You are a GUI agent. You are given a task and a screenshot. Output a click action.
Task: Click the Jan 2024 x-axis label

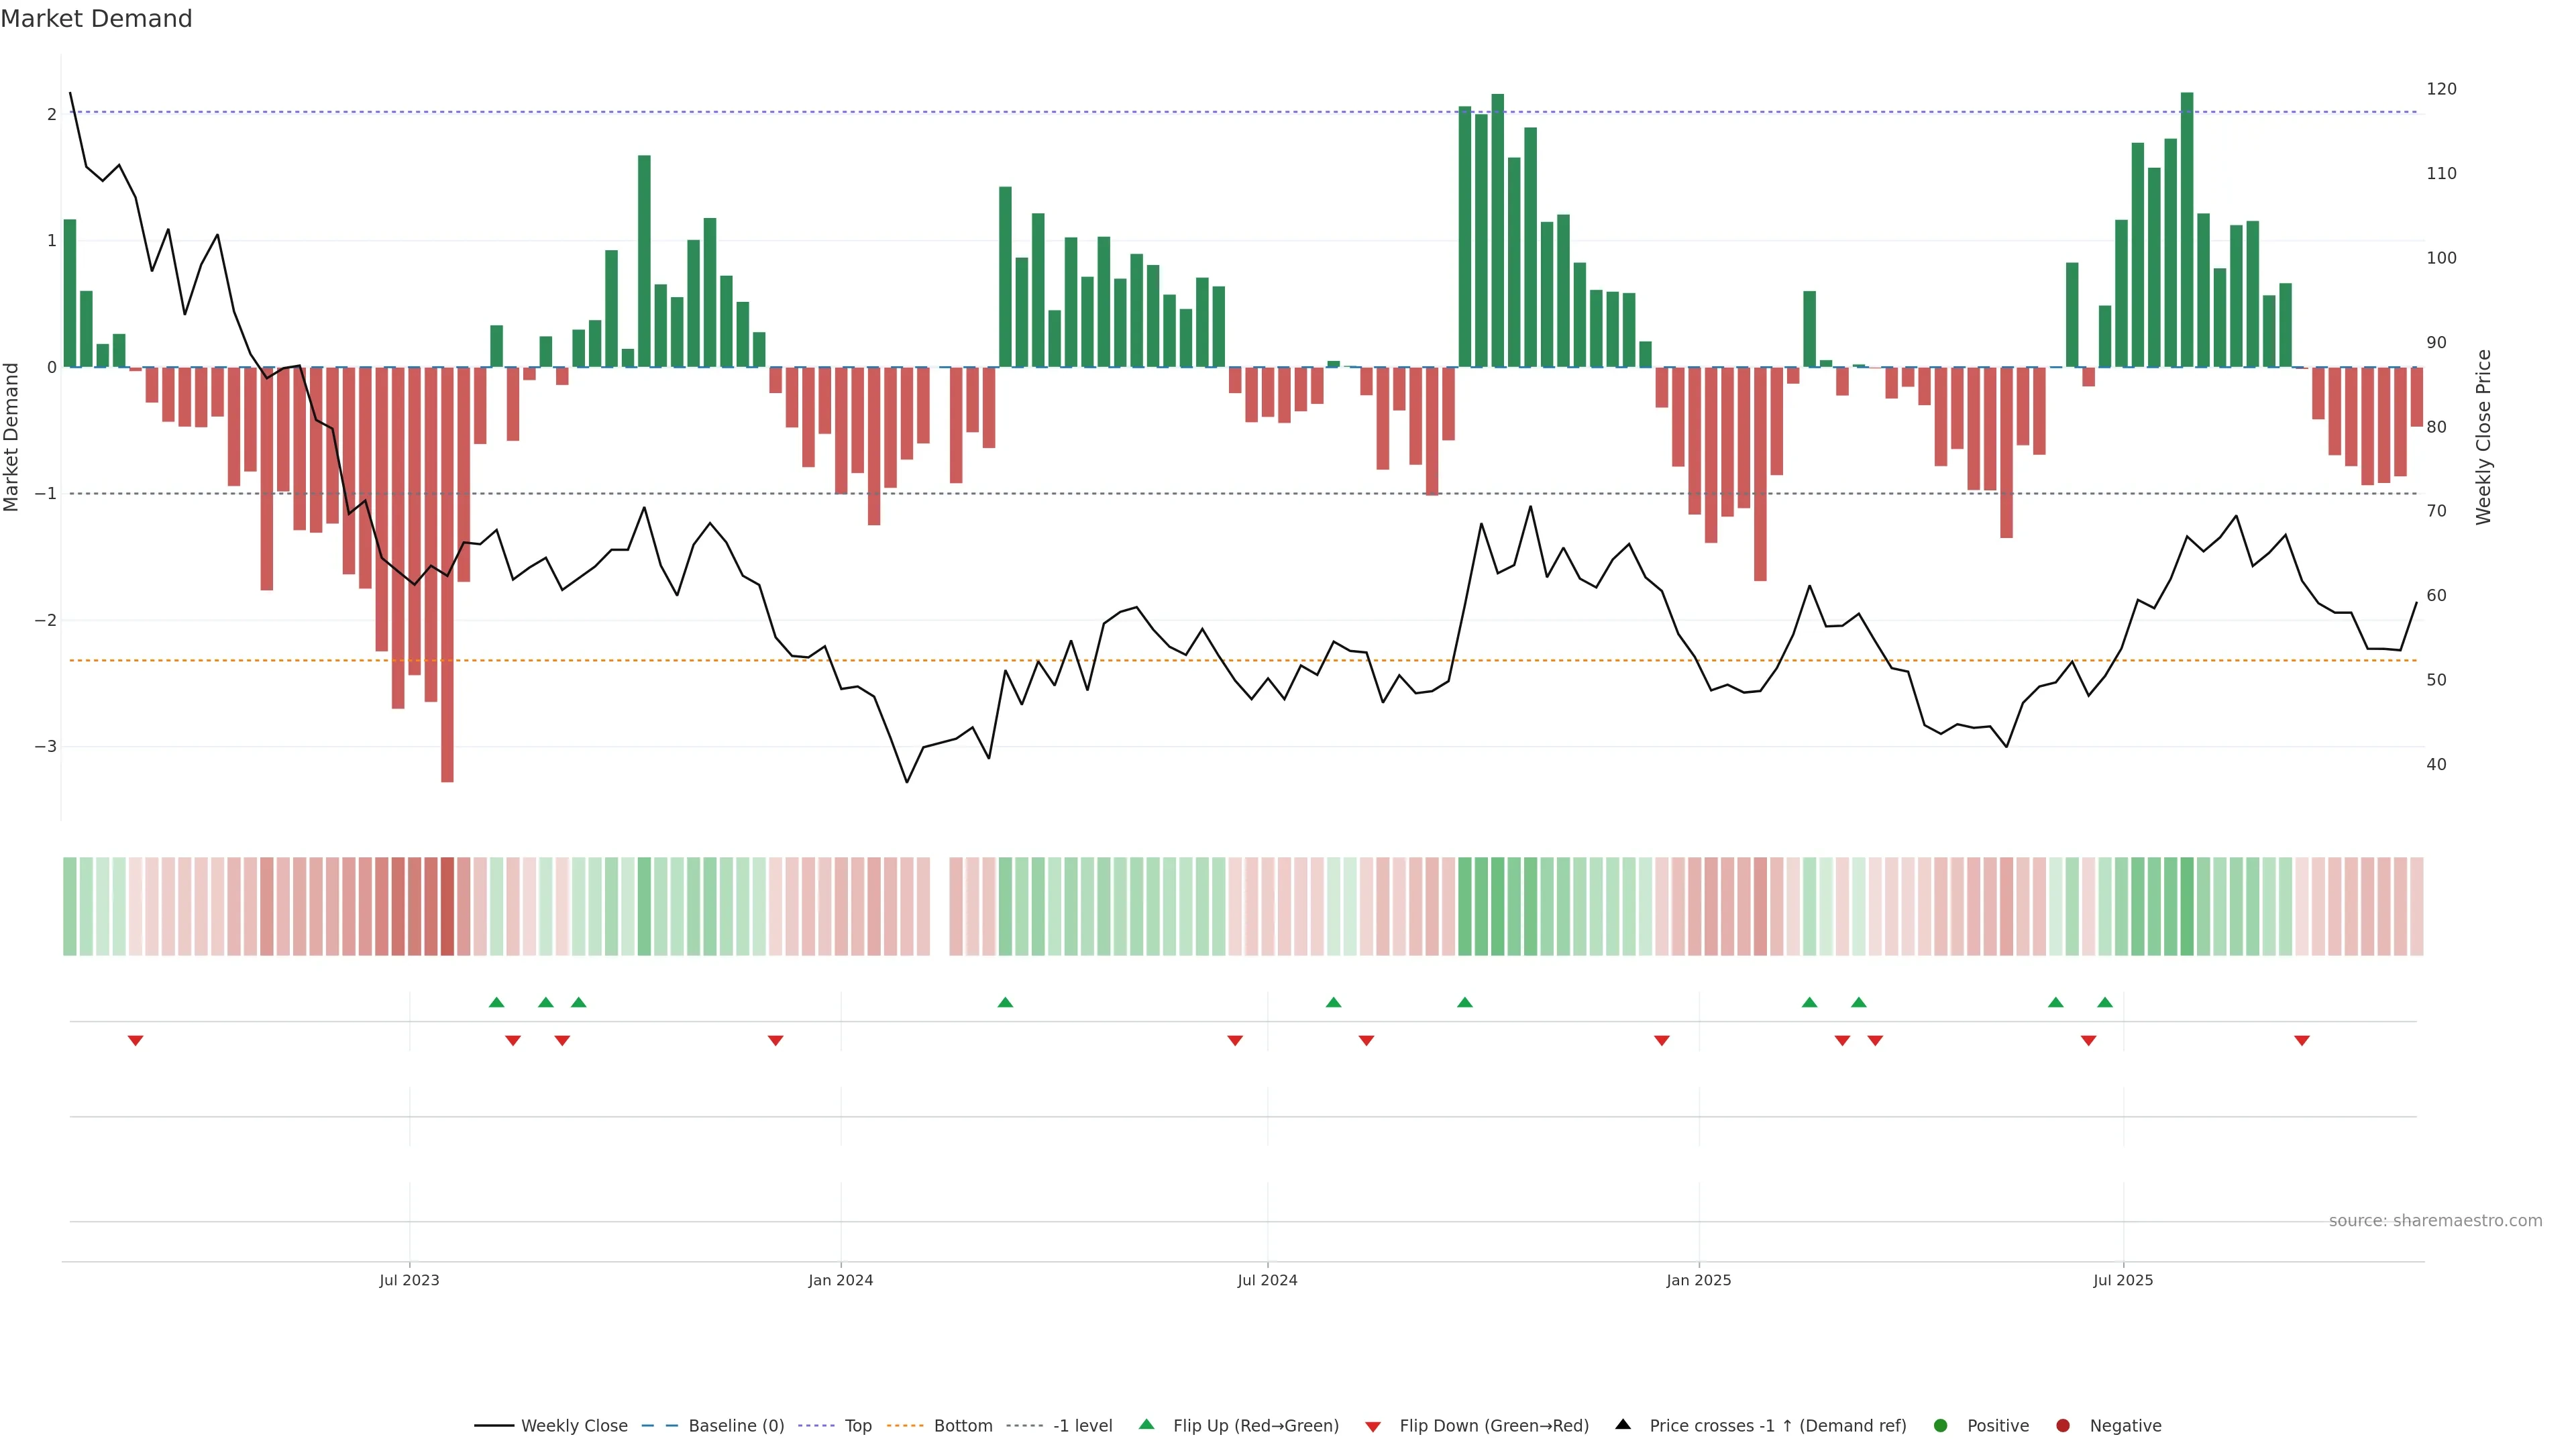(x=840, y=1280)
